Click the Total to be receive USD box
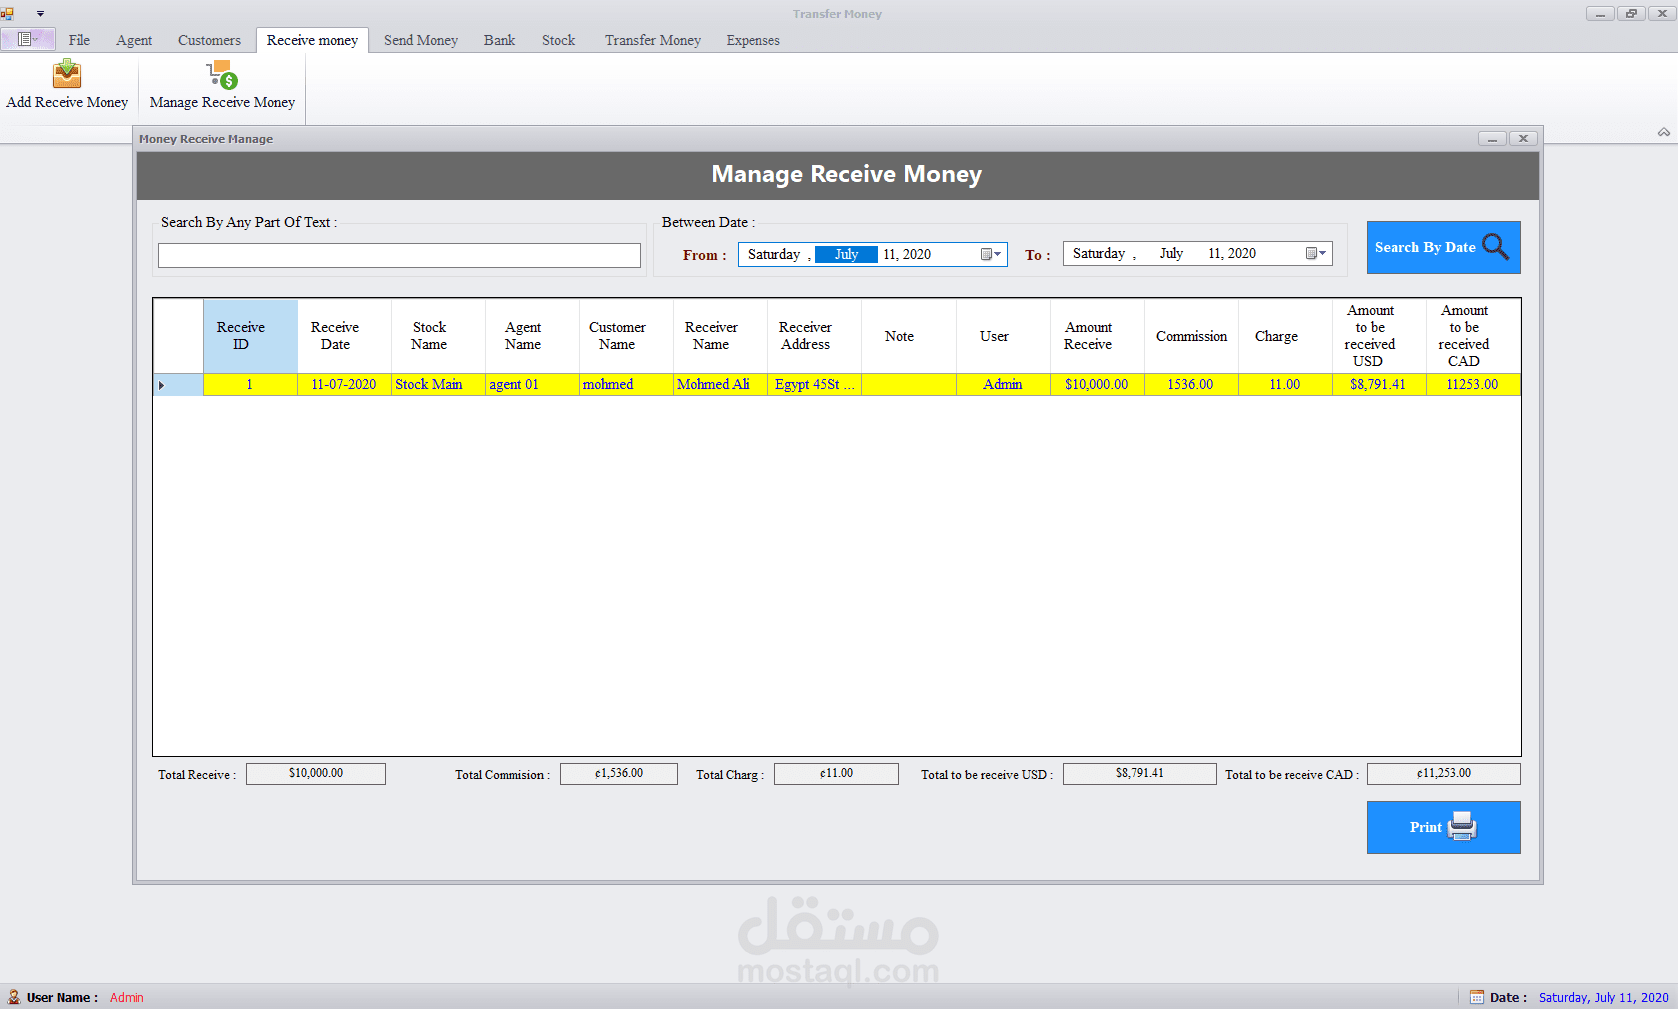The image size is (1678, 1009). 1140,774
